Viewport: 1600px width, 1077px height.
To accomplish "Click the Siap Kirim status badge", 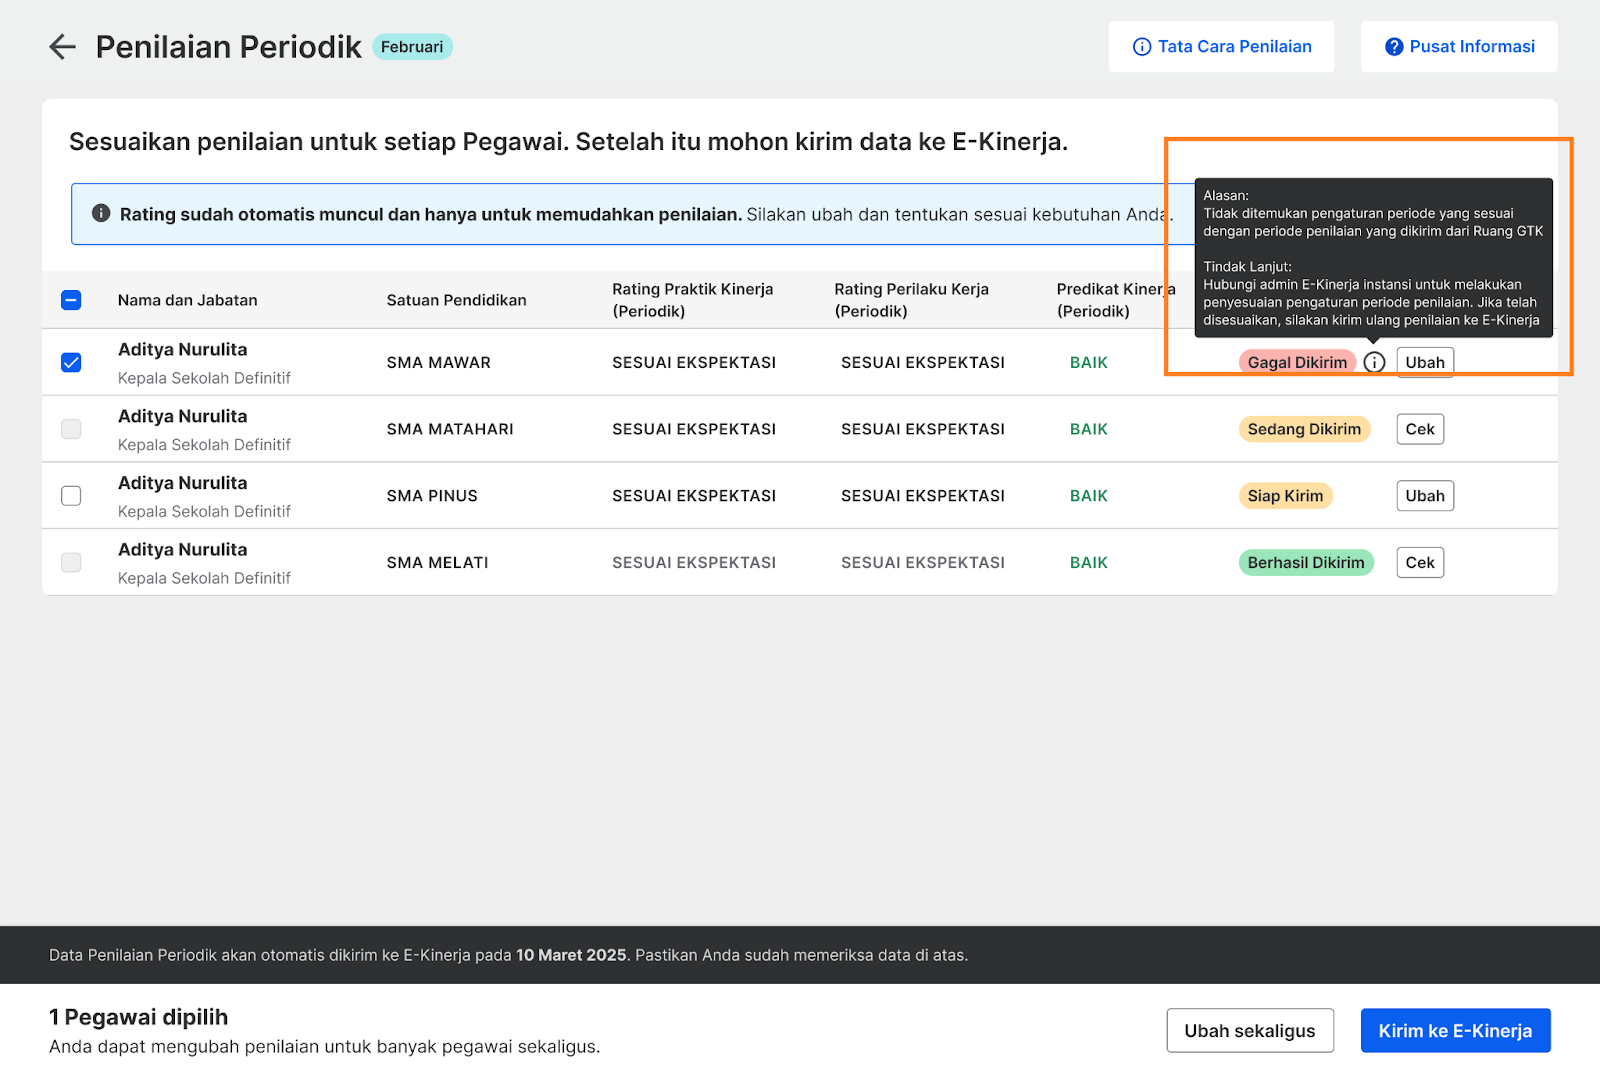I will click(x=1285, y=496).
